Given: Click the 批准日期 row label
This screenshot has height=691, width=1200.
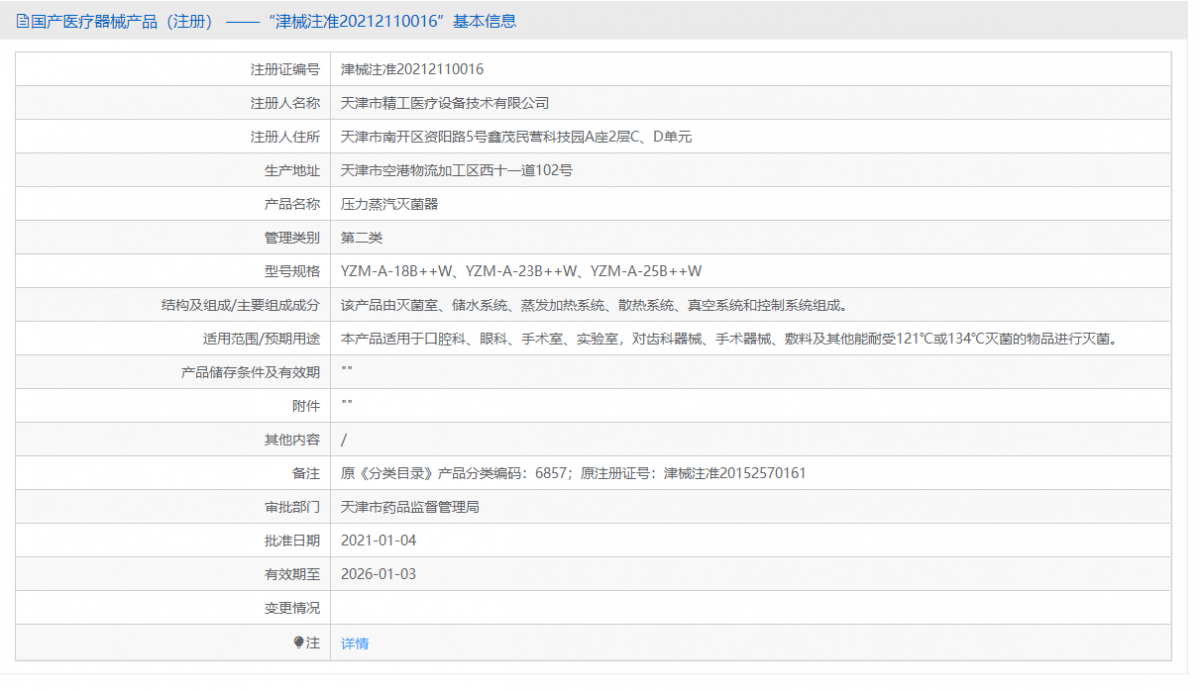Looking at the screenshot, I should pos(292,541).
